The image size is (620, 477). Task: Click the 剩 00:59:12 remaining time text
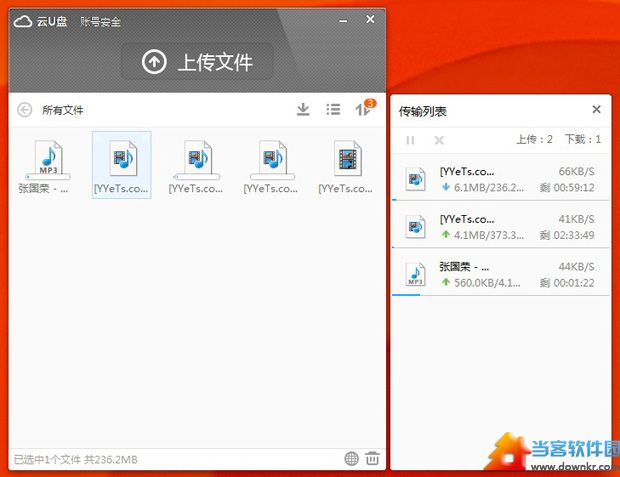point(567,187)
